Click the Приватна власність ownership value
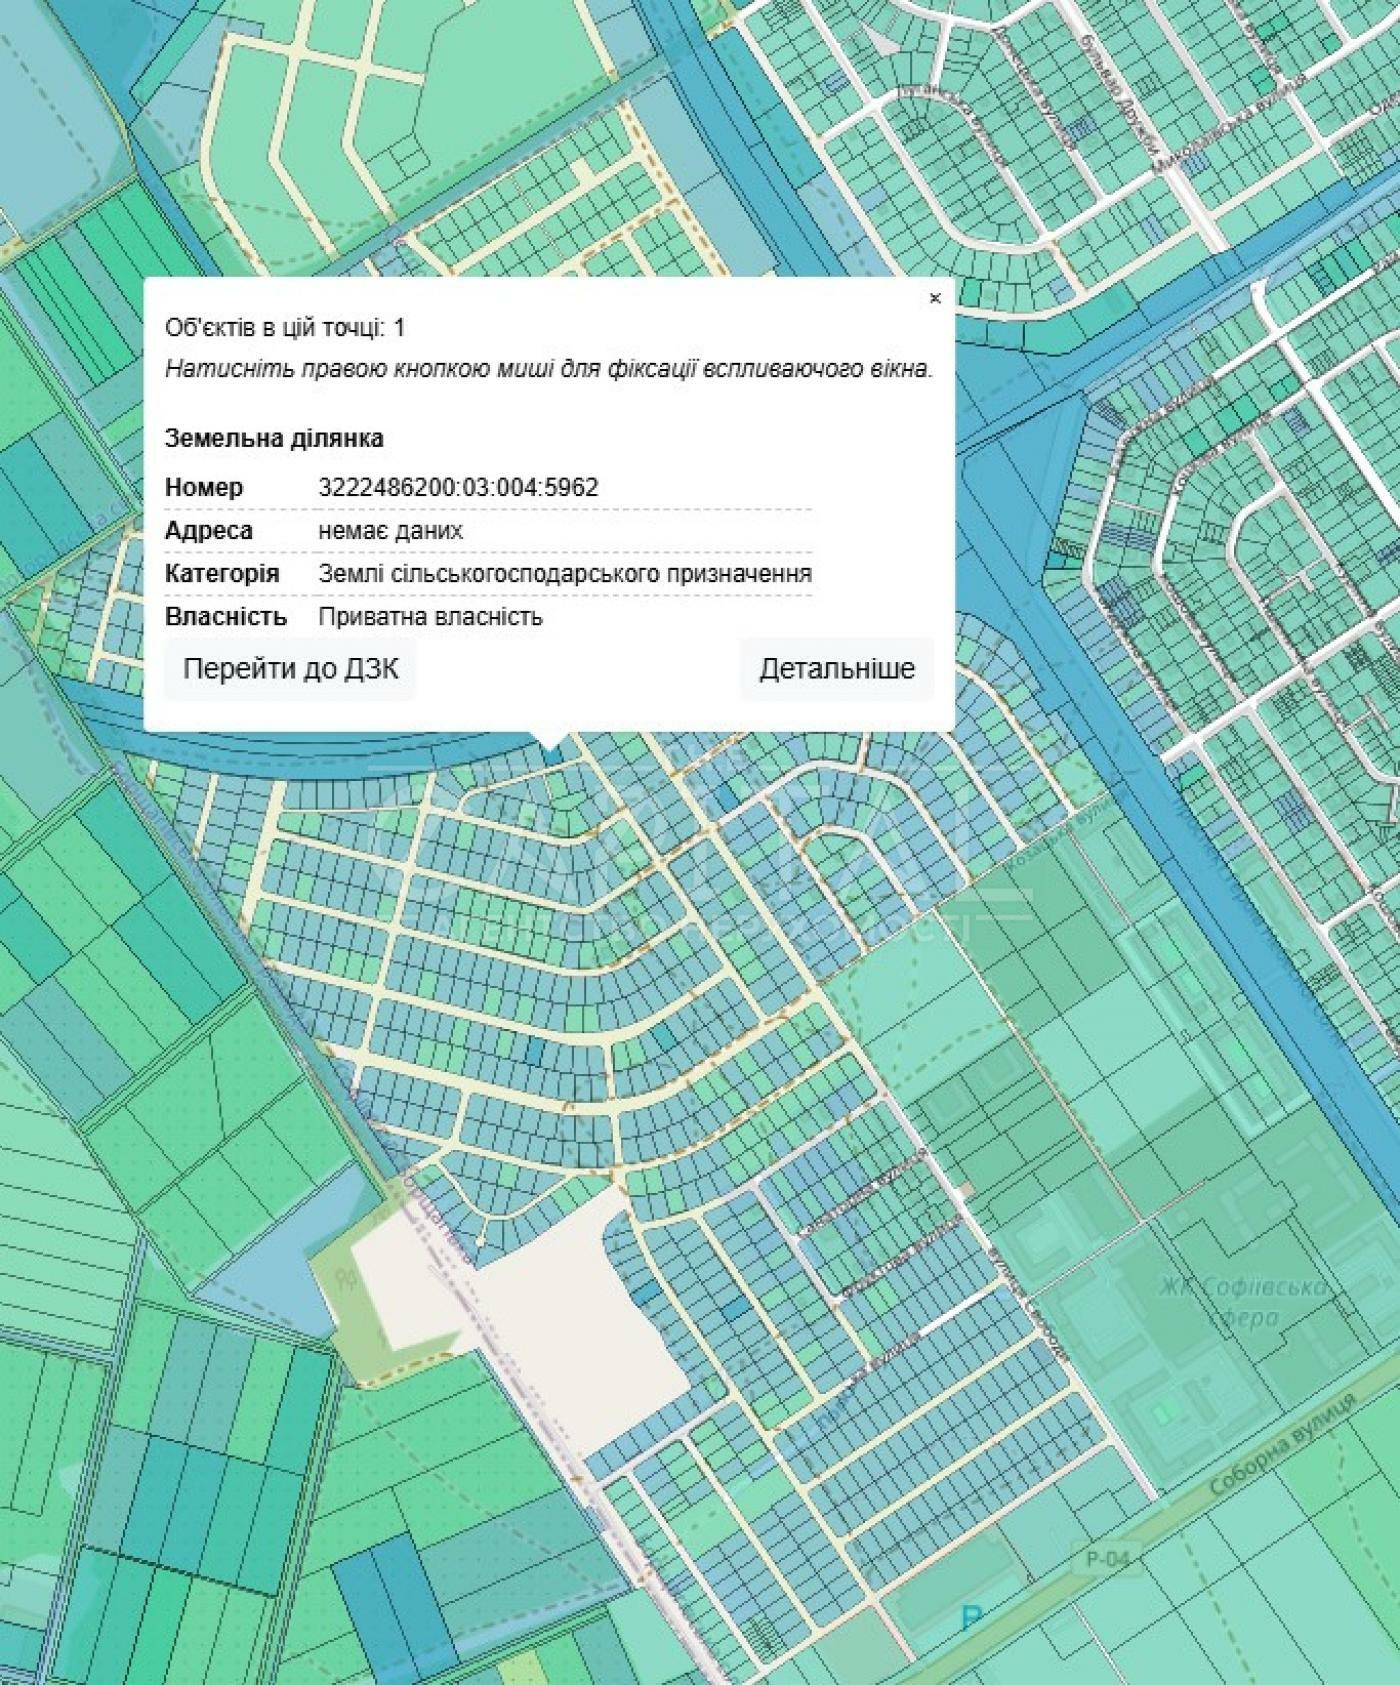 coord(430,616)
